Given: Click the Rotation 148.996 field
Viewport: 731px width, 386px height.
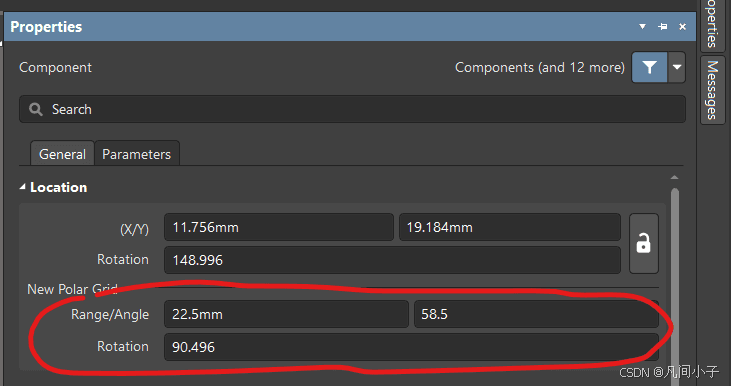Looking at the screenshot, I should pos(392,260).
